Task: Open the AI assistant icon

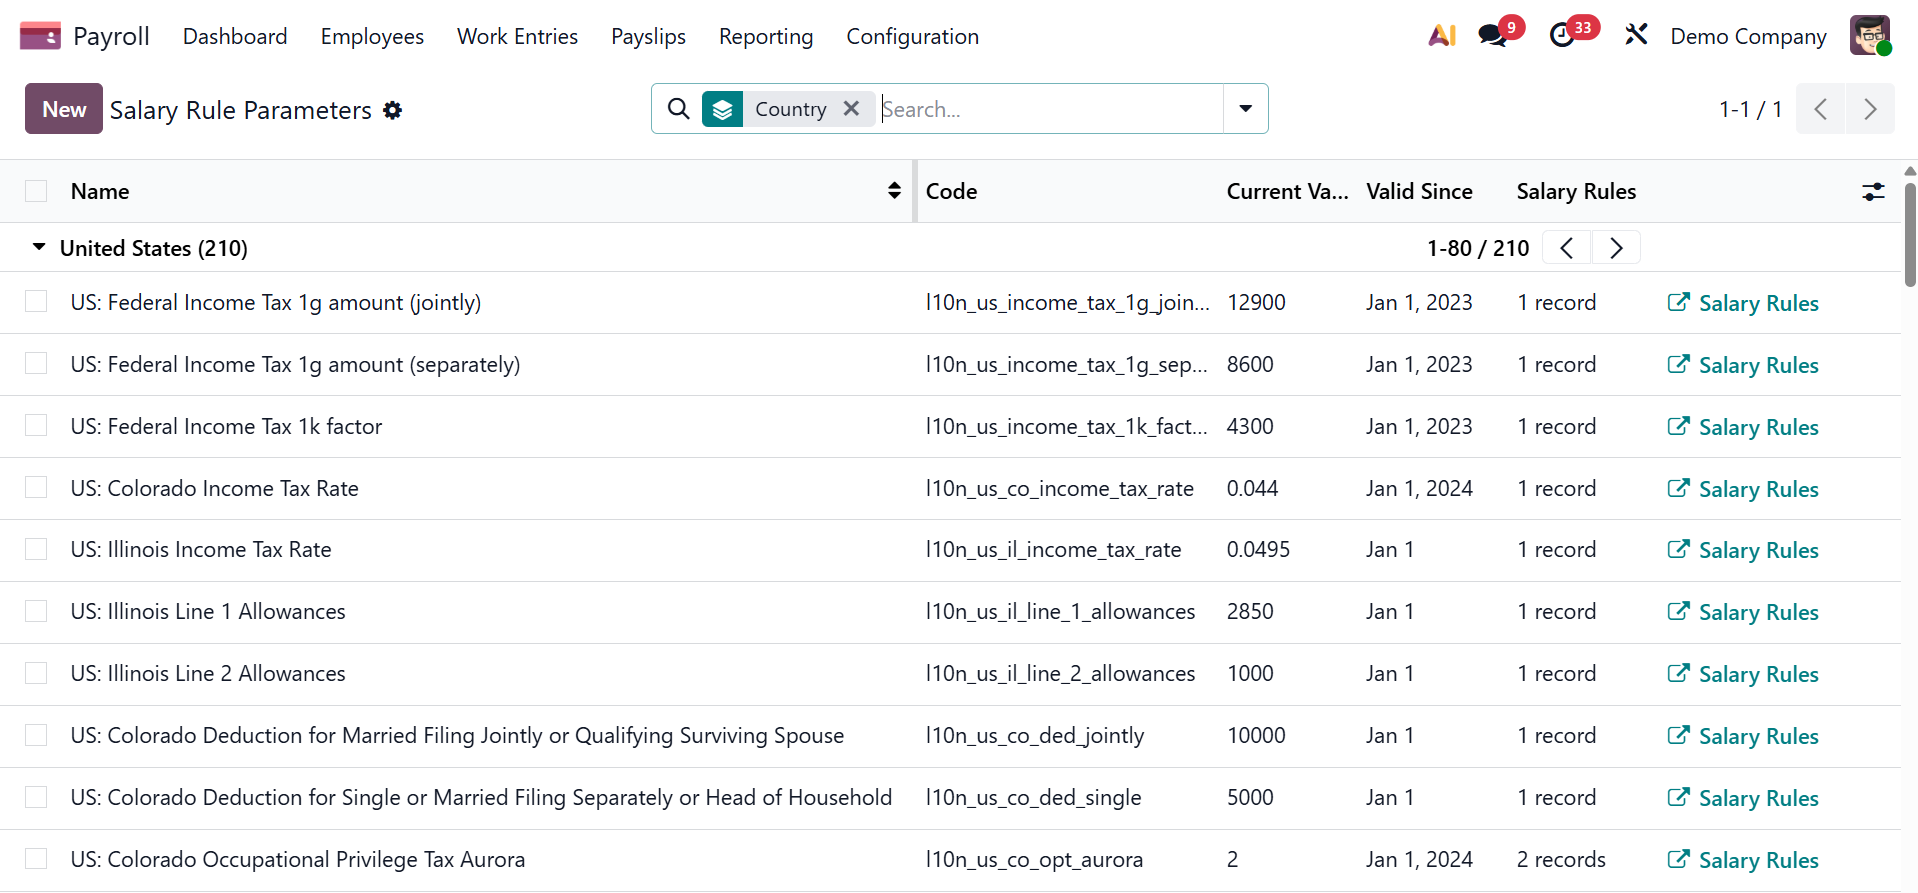Action: [1441, 36]
